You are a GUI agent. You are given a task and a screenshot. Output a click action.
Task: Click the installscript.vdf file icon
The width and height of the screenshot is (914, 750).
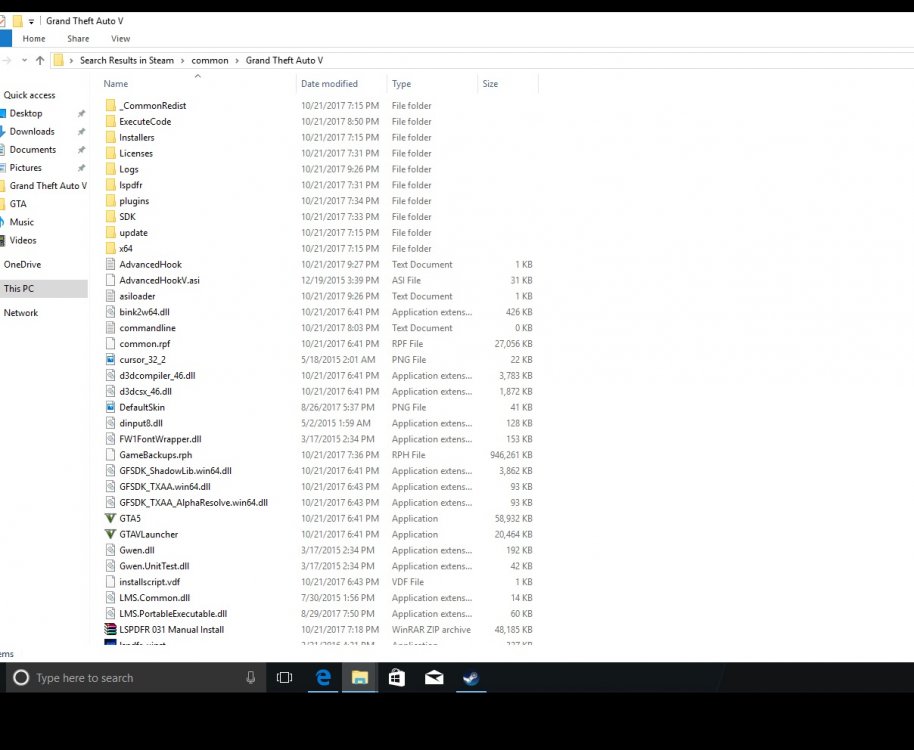click(x=110, y=582)
